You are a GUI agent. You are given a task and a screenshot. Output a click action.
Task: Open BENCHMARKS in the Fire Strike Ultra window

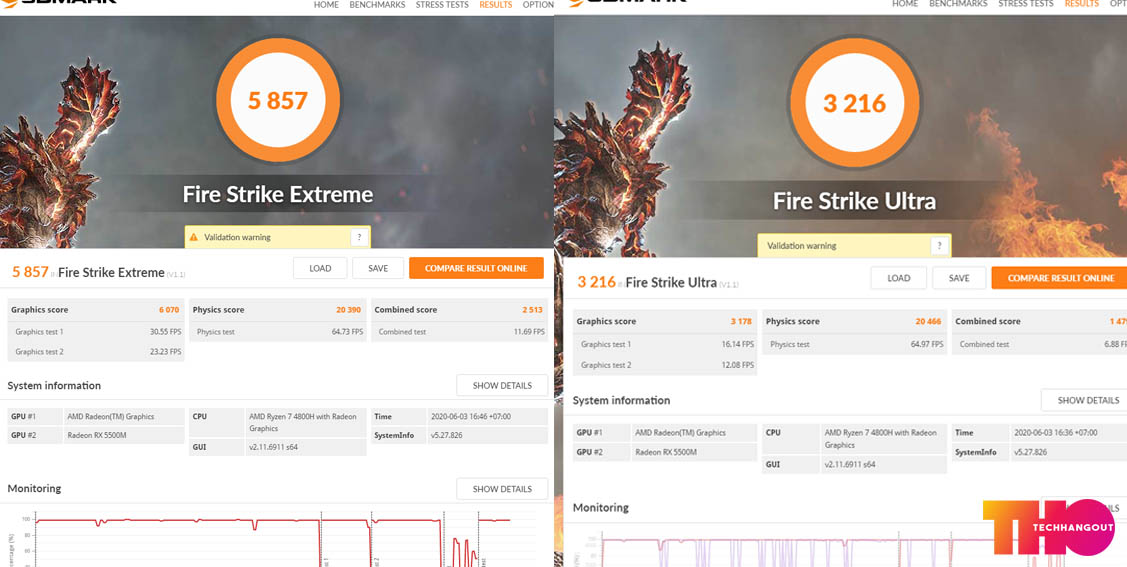point(958,4)
